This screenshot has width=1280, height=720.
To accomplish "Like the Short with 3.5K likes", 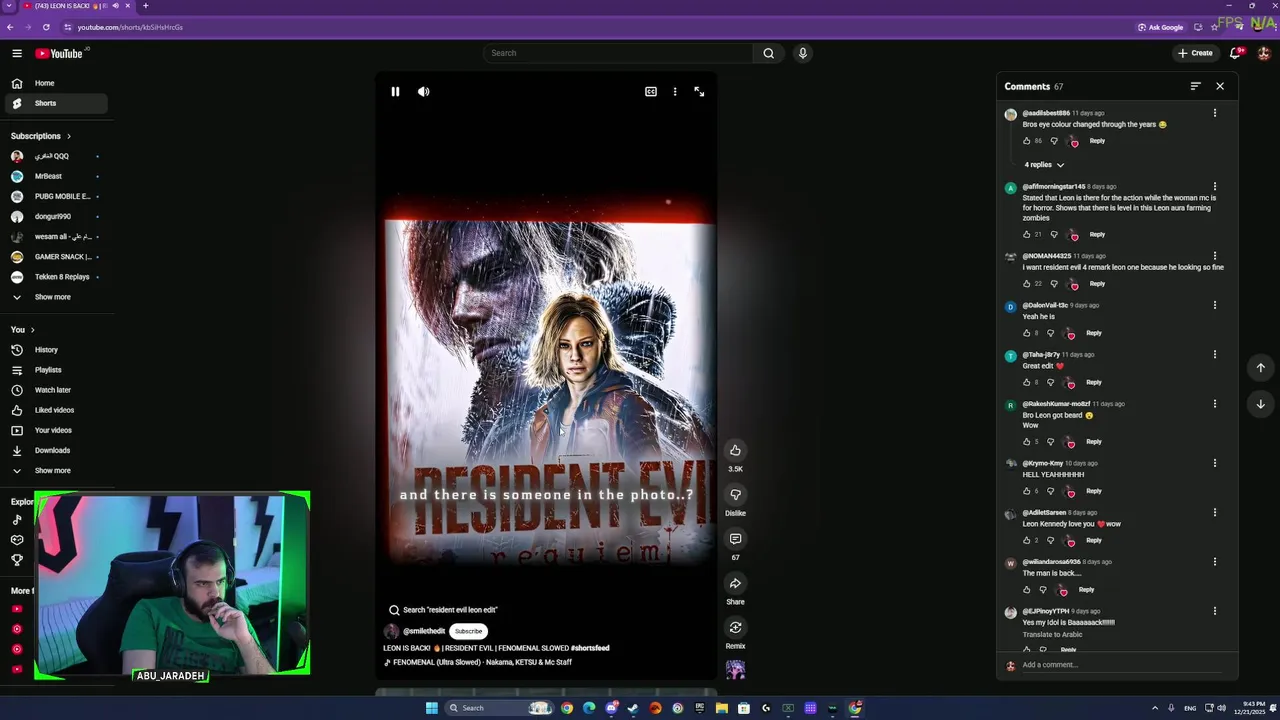I will click(735, 450).
